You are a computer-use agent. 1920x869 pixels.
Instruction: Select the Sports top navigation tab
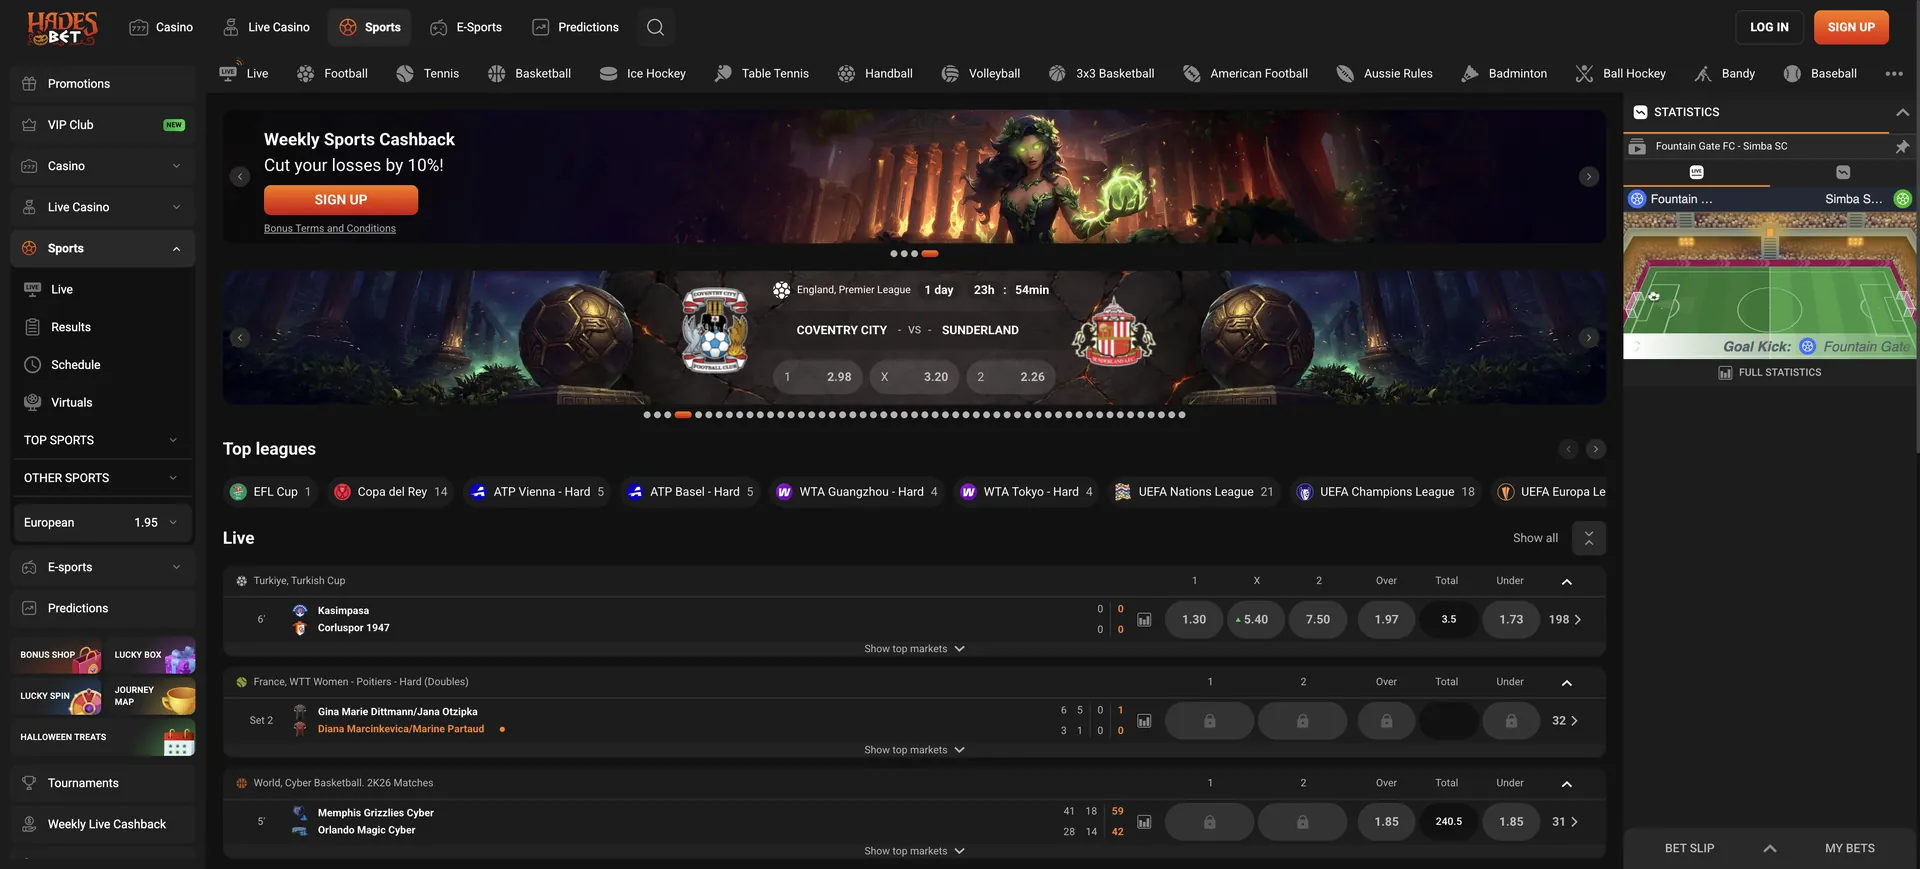[369, 27]
